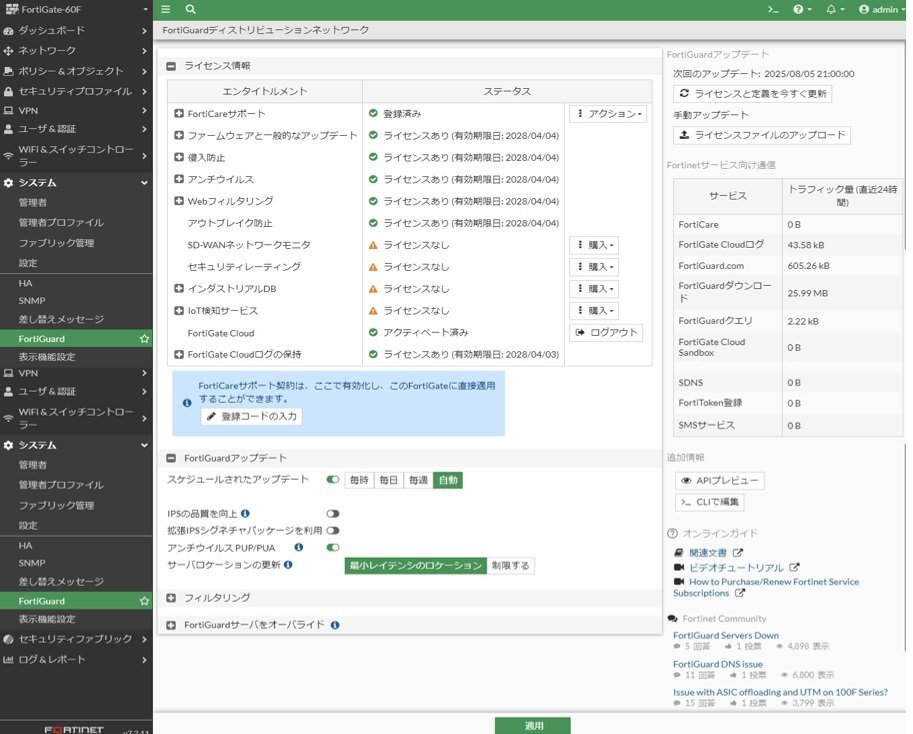Click ライセンスと定義を今すぐ更新 button
This screenshot has width=913, height=734.
[752, 93]
